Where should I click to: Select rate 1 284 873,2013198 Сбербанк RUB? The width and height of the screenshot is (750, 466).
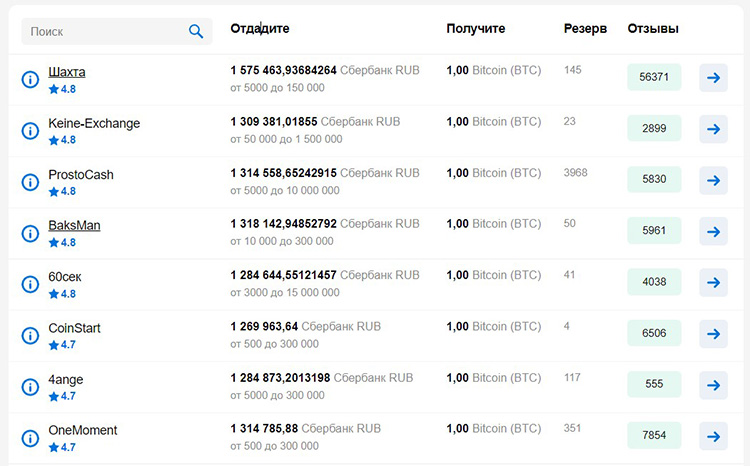321,378
